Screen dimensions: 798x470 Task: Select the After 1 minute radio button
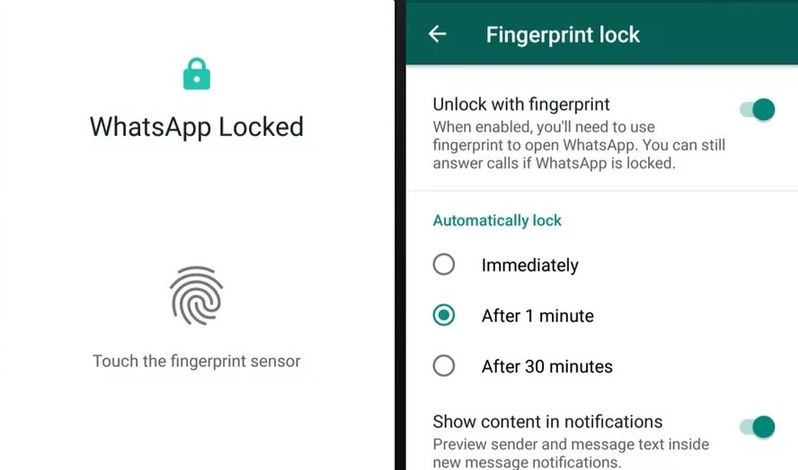pos(444,315)
